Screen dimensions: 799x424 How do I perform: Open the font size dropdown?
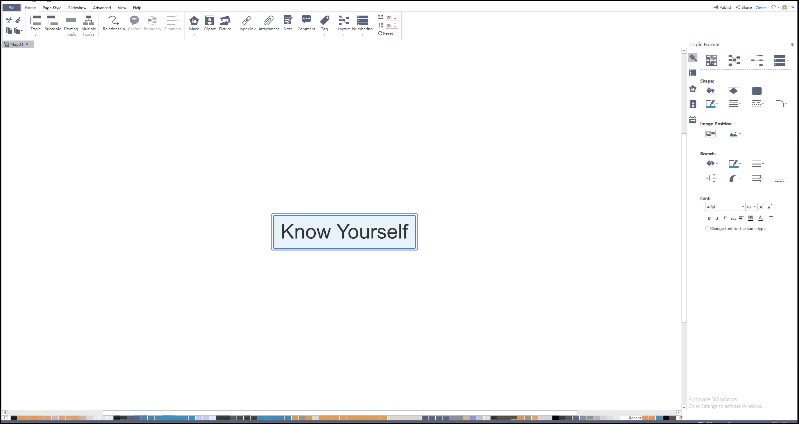[x=751, y=207]
